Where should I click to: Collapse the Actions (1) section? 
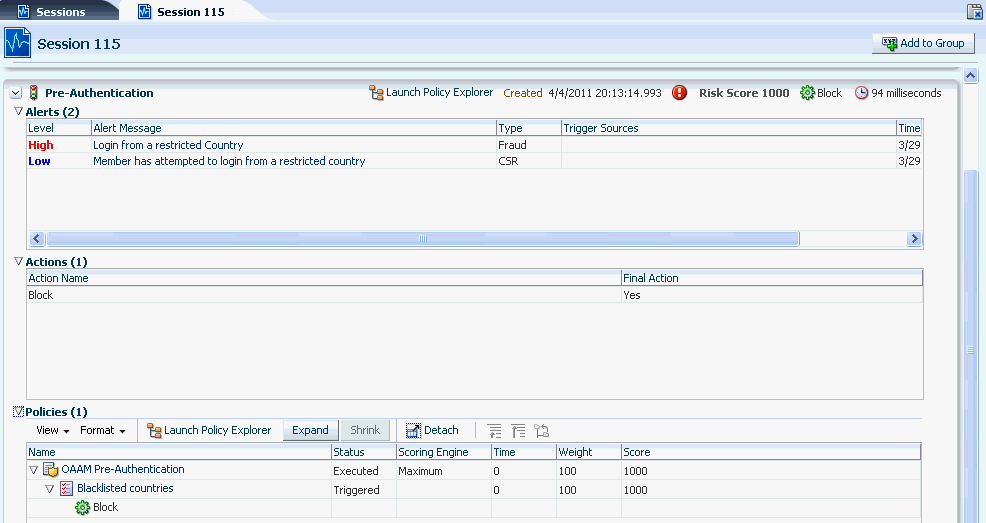(x=18, y=262)
